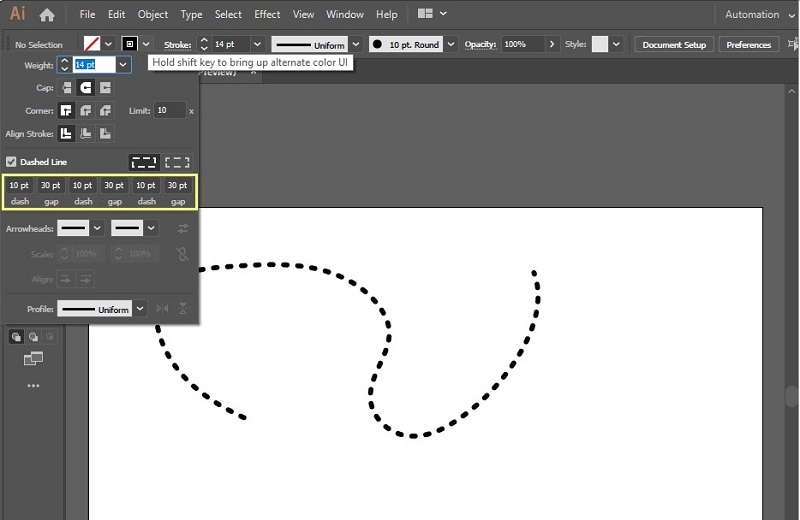This screenshot has width=800, height=520.
Task: Choose the Bevel Join corner icon
Action: click(105, 110)
